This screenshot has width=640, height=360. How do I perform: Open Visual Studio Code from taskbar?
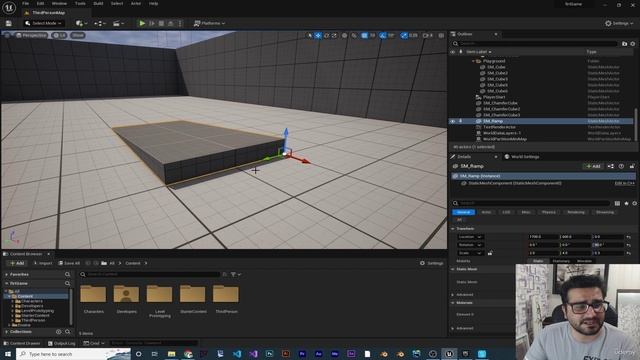(x=237, y=354)
